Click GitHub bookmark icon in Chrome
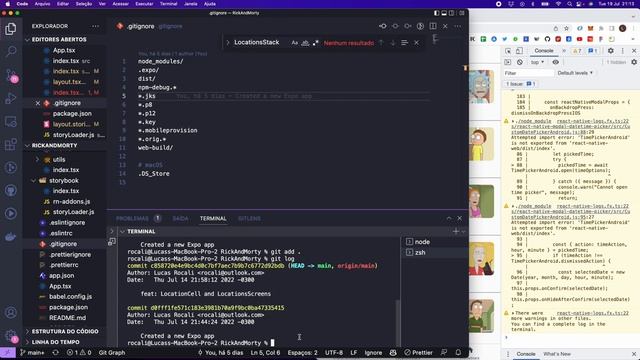Viewport: 640px width, 360px height. (x=547, y=39)
